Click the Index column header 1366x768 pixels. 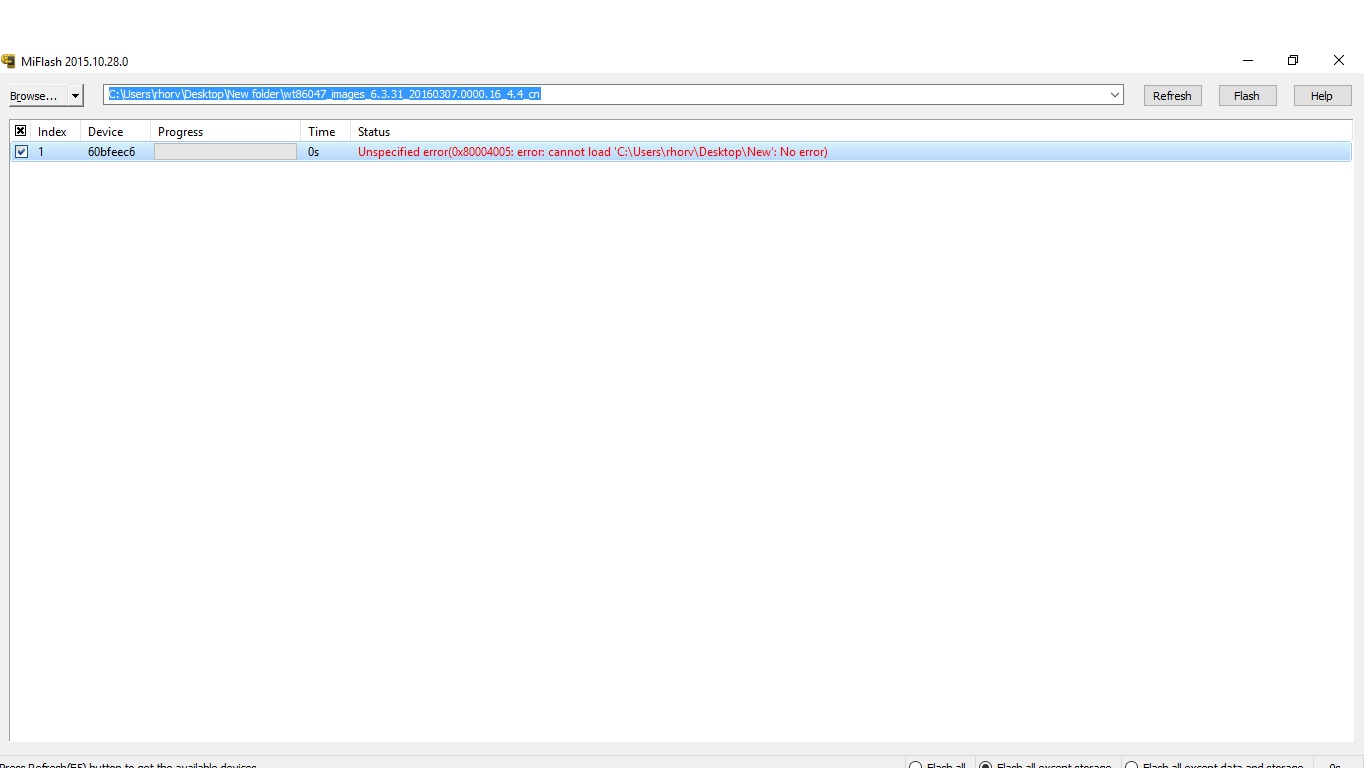point(53,132)
